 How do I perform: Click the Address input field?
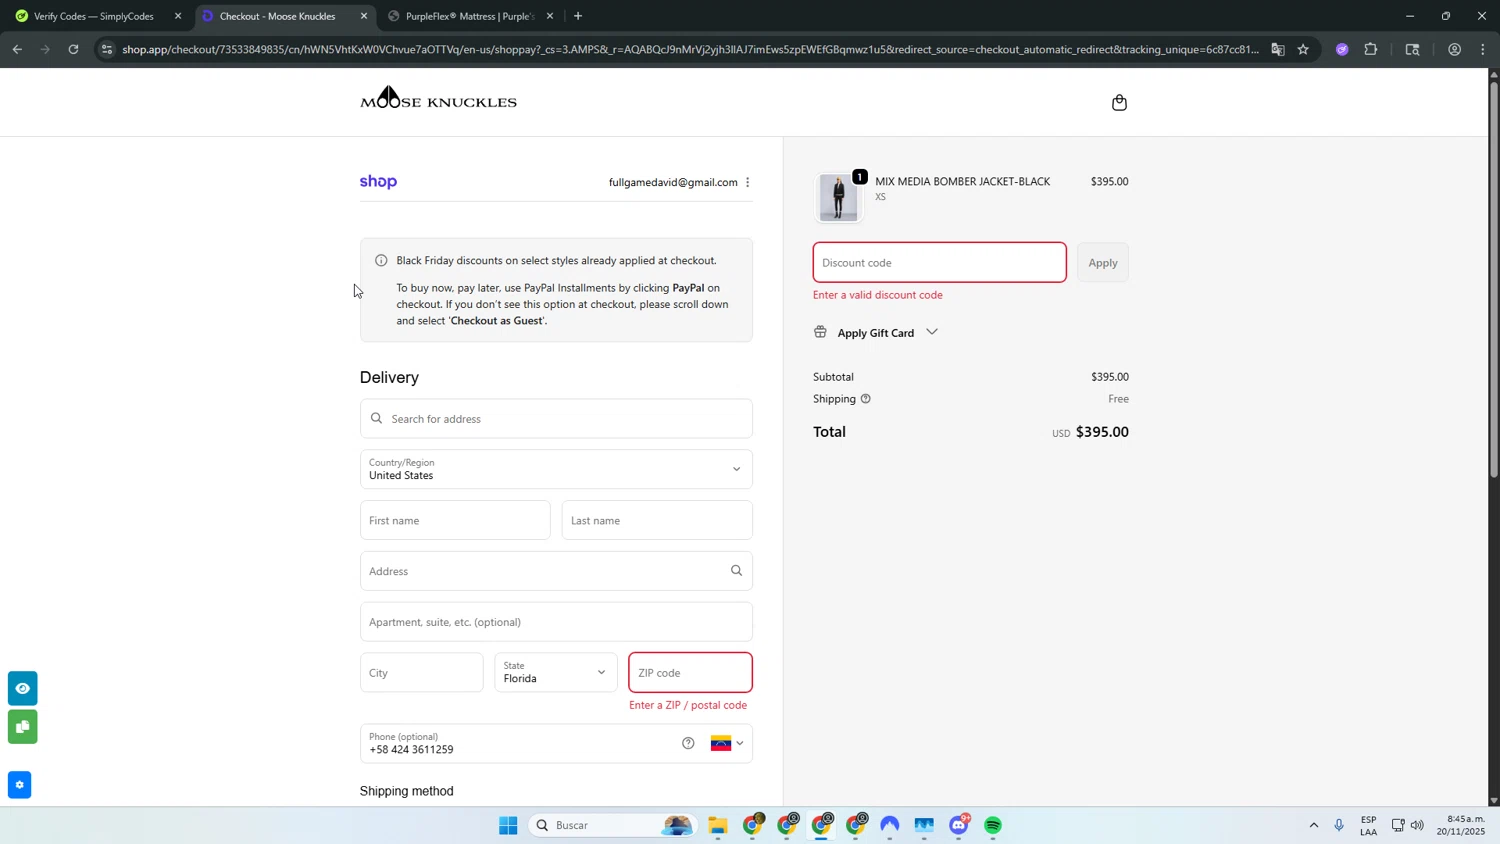point(556,571)
